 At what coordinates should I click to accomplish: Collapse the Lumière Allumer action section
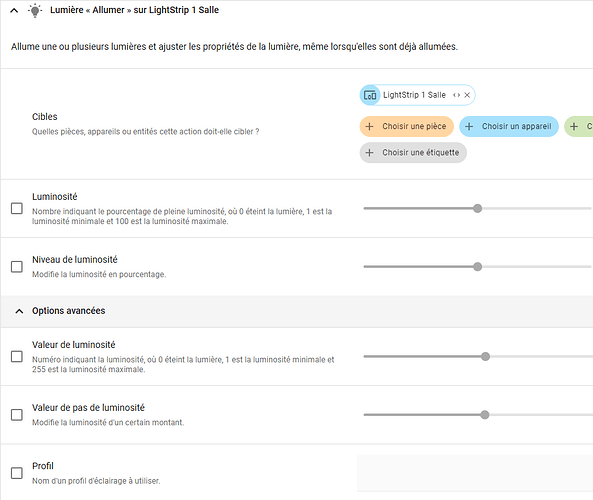coord(14,11)
